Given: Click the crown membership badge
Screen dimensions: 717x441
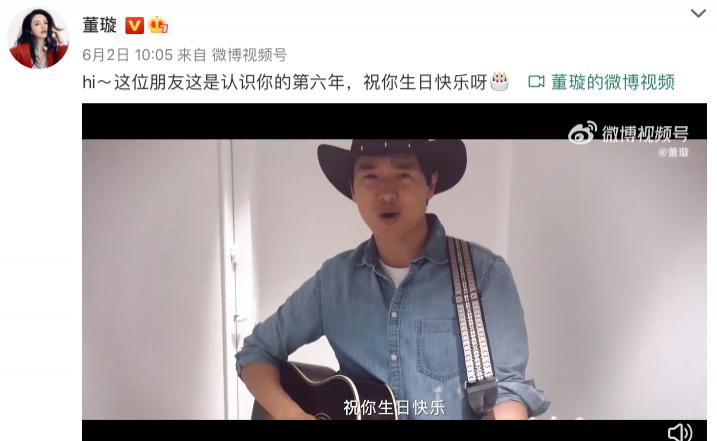Looking at the screenshot, I should tap(158, 25).
